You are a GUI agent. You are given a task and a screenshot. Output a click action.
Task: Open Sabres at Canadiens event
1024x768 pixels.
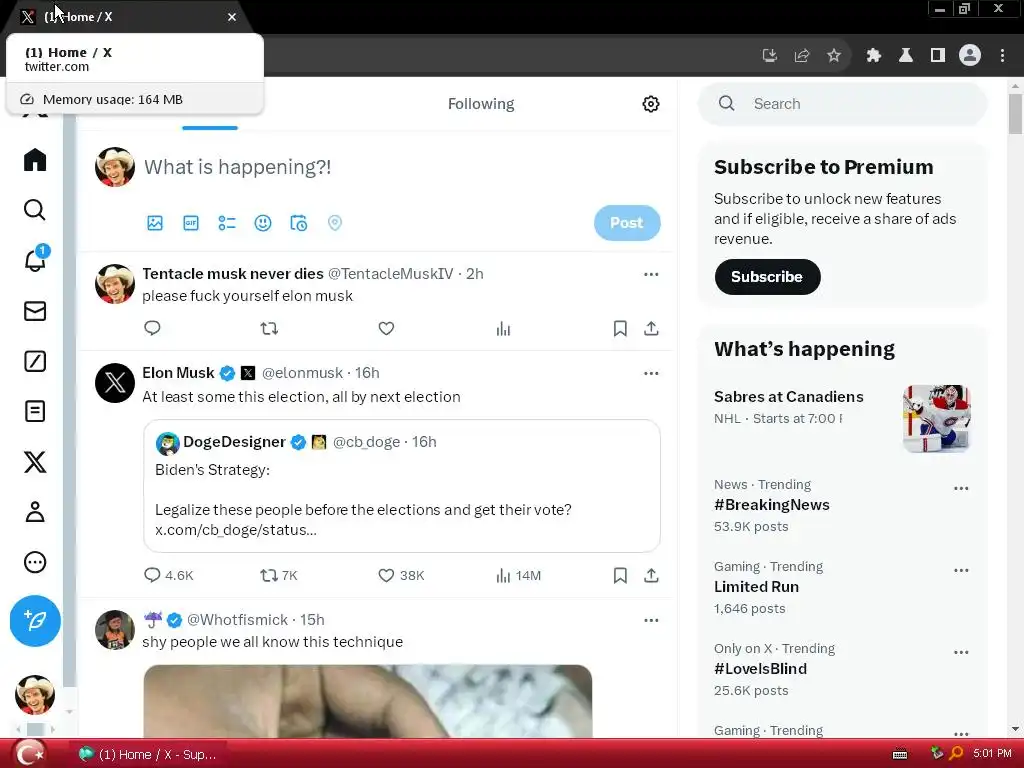point(842,418)
